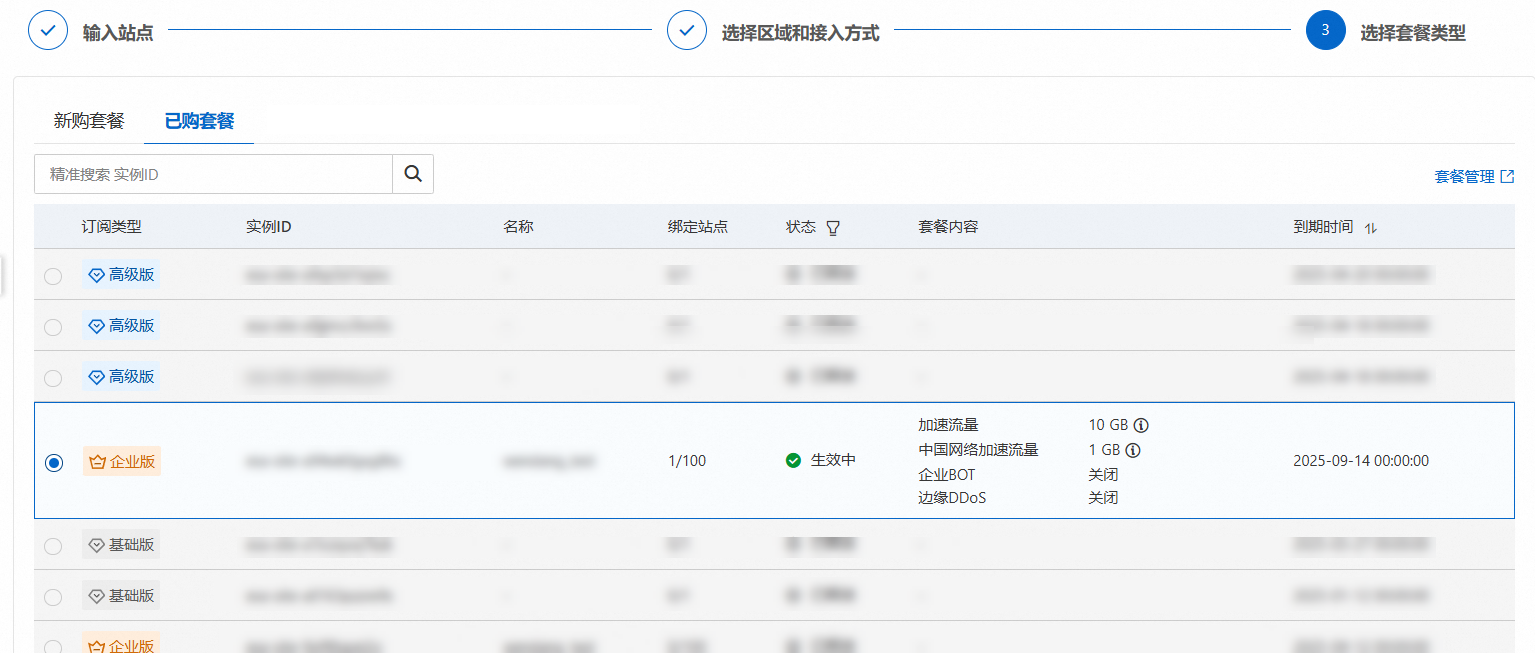Screen dimensions: 1535x653
Task: Click the 企业BOT label
Action: (946, 474)
